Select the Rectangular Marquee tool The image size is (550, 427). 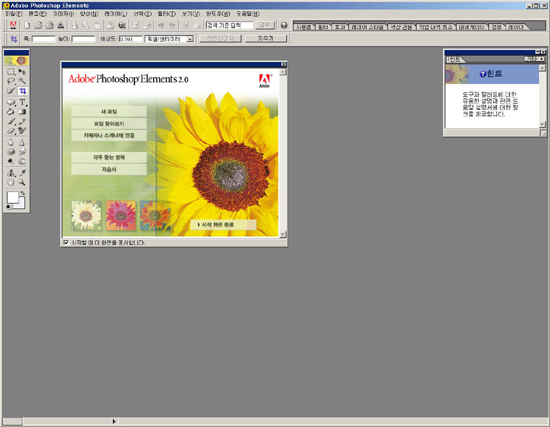(x=11, y=72)
